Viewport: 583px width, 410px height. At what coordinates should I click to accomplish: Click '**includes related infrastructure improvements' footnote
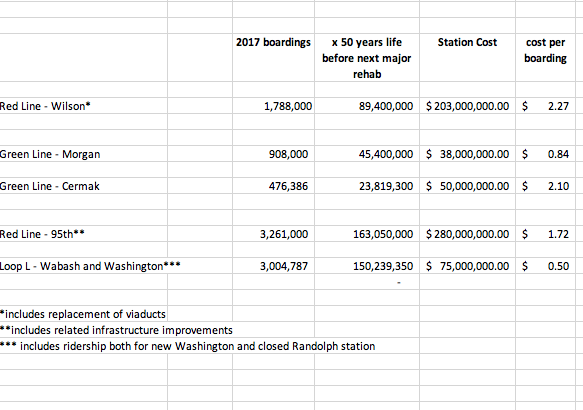pyautogui.click(x=116, y=330)
